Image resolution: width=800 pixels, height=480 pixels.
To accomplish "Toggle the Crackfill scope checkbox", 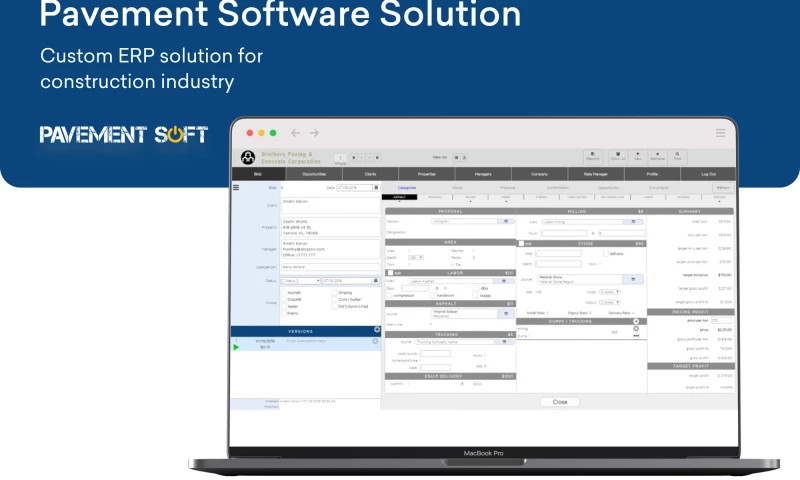I will point(284,299).
